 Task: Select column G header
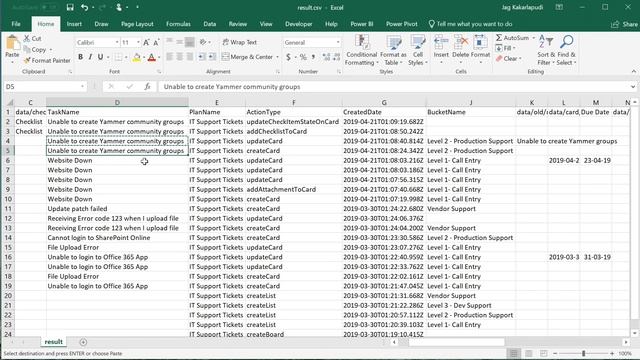[x=384, y=102]
